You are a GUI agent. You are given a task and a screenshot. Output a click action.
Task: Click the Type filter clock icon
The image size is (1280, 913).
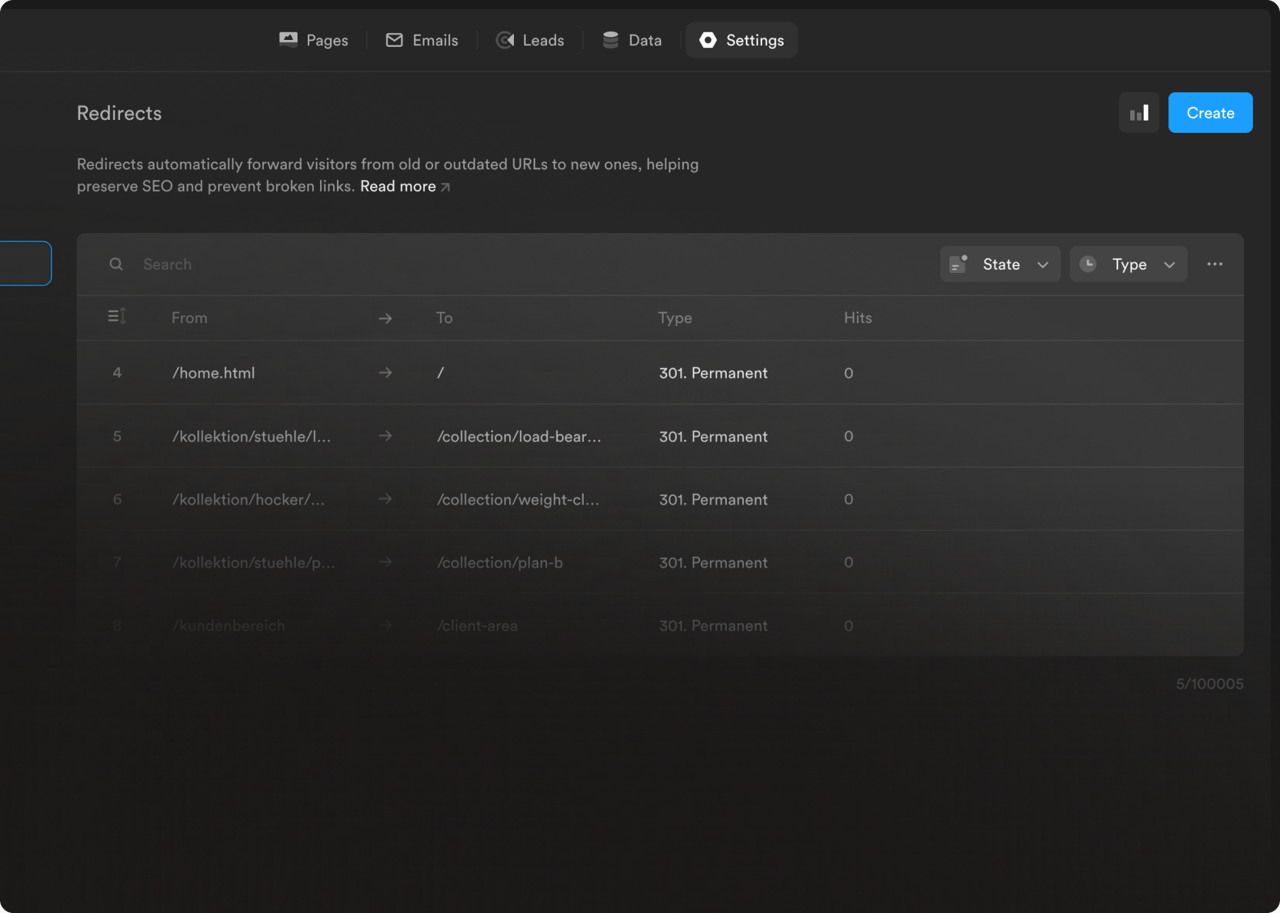point(1088,264)
